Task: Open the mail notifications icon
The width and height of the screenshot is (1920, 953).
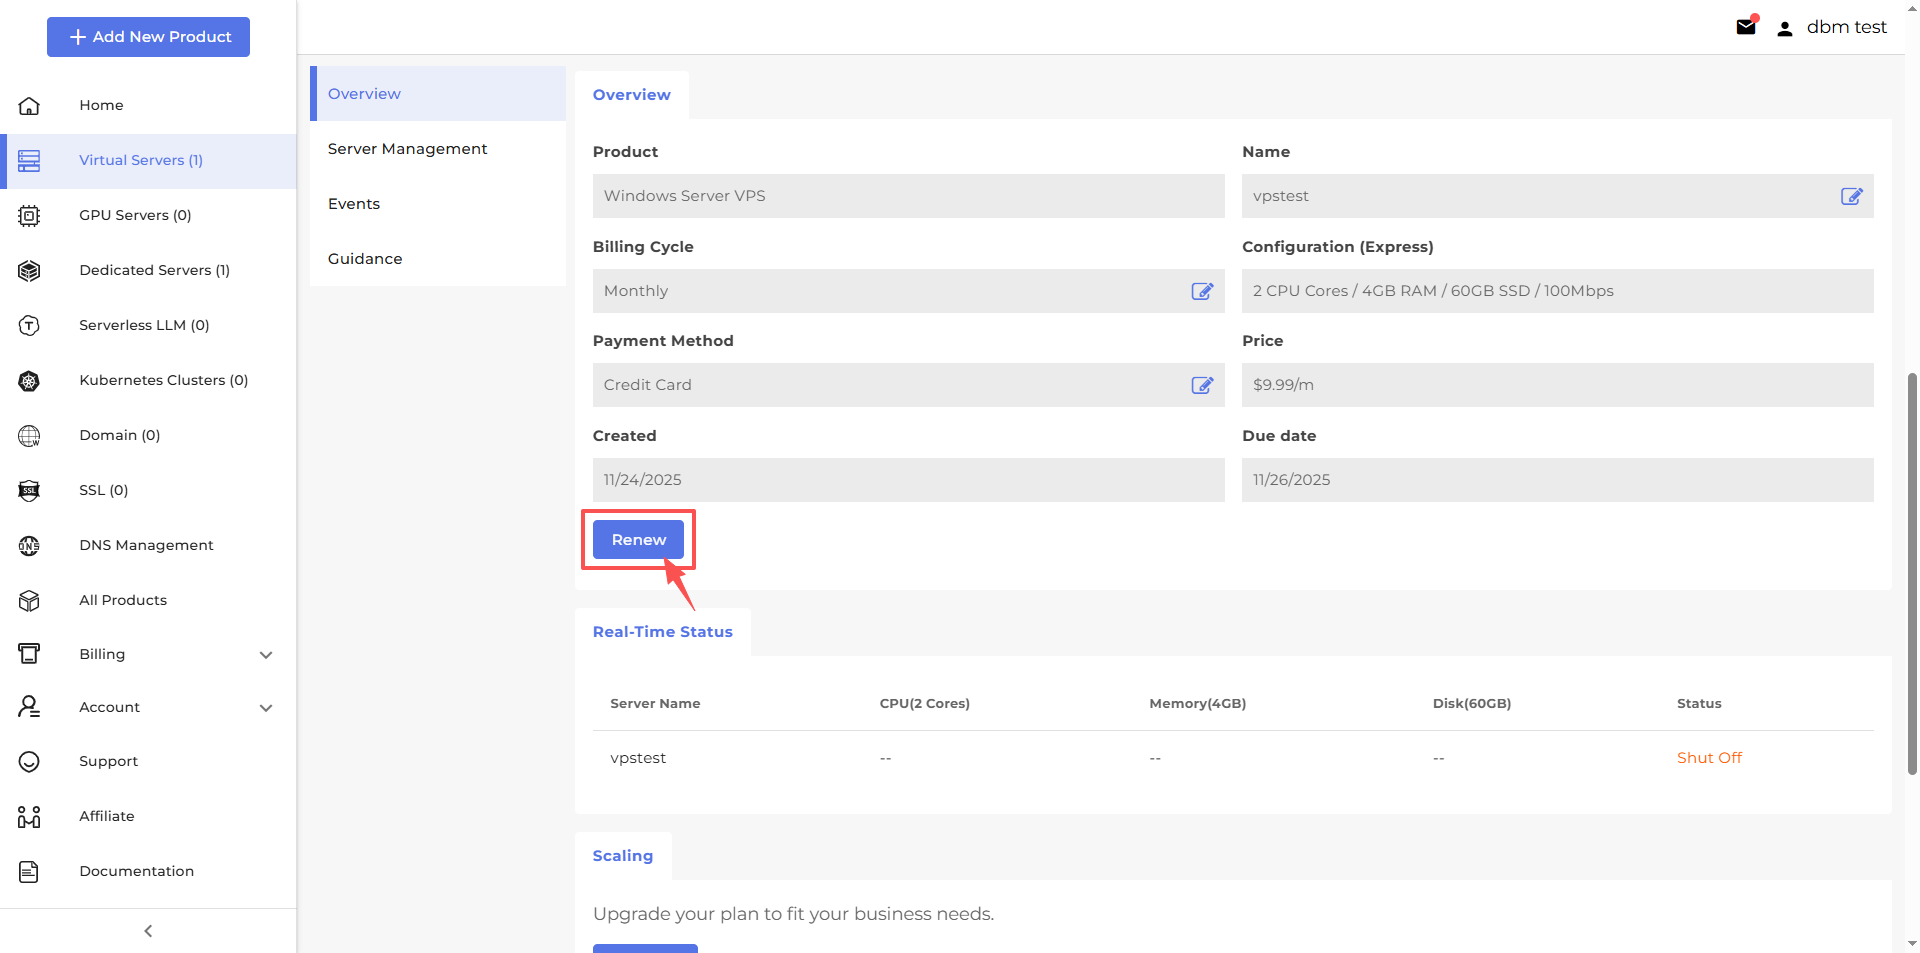Action: tap(1746, 26)
